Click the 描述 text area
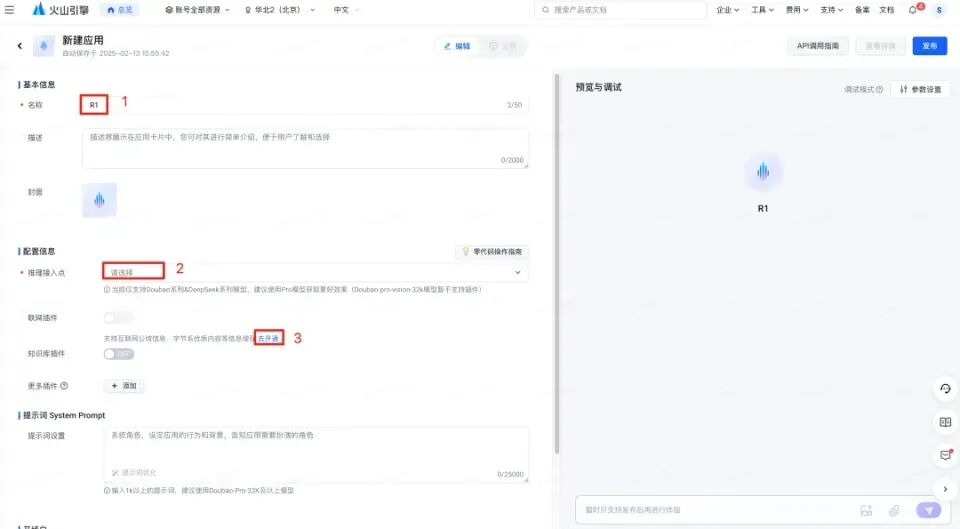Image resolution: width=960 pixels, height=529 pixels. [305, 148]
